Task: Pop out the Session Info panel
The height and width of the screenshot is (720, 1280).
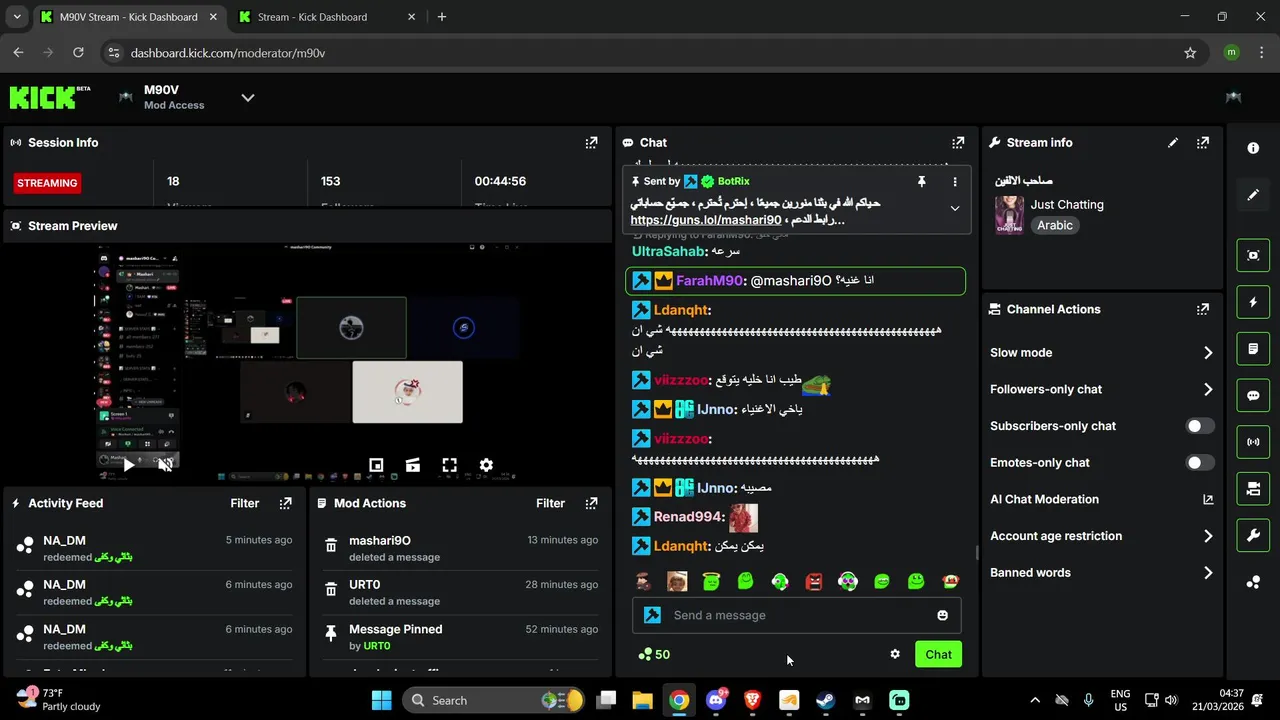Action: [x=591, y=143]
